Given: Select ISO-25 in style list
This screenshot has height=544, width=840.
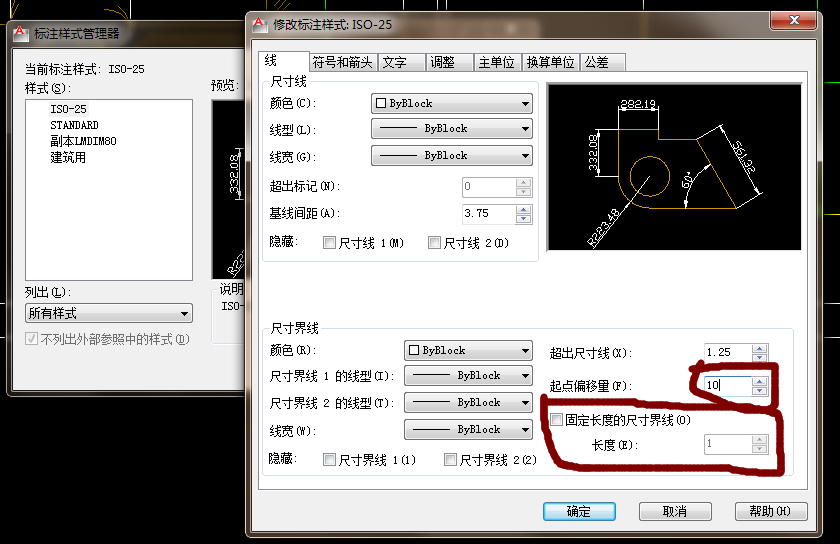Looking at the screenshot, I should pyautogui.click(x=68, y=109).
